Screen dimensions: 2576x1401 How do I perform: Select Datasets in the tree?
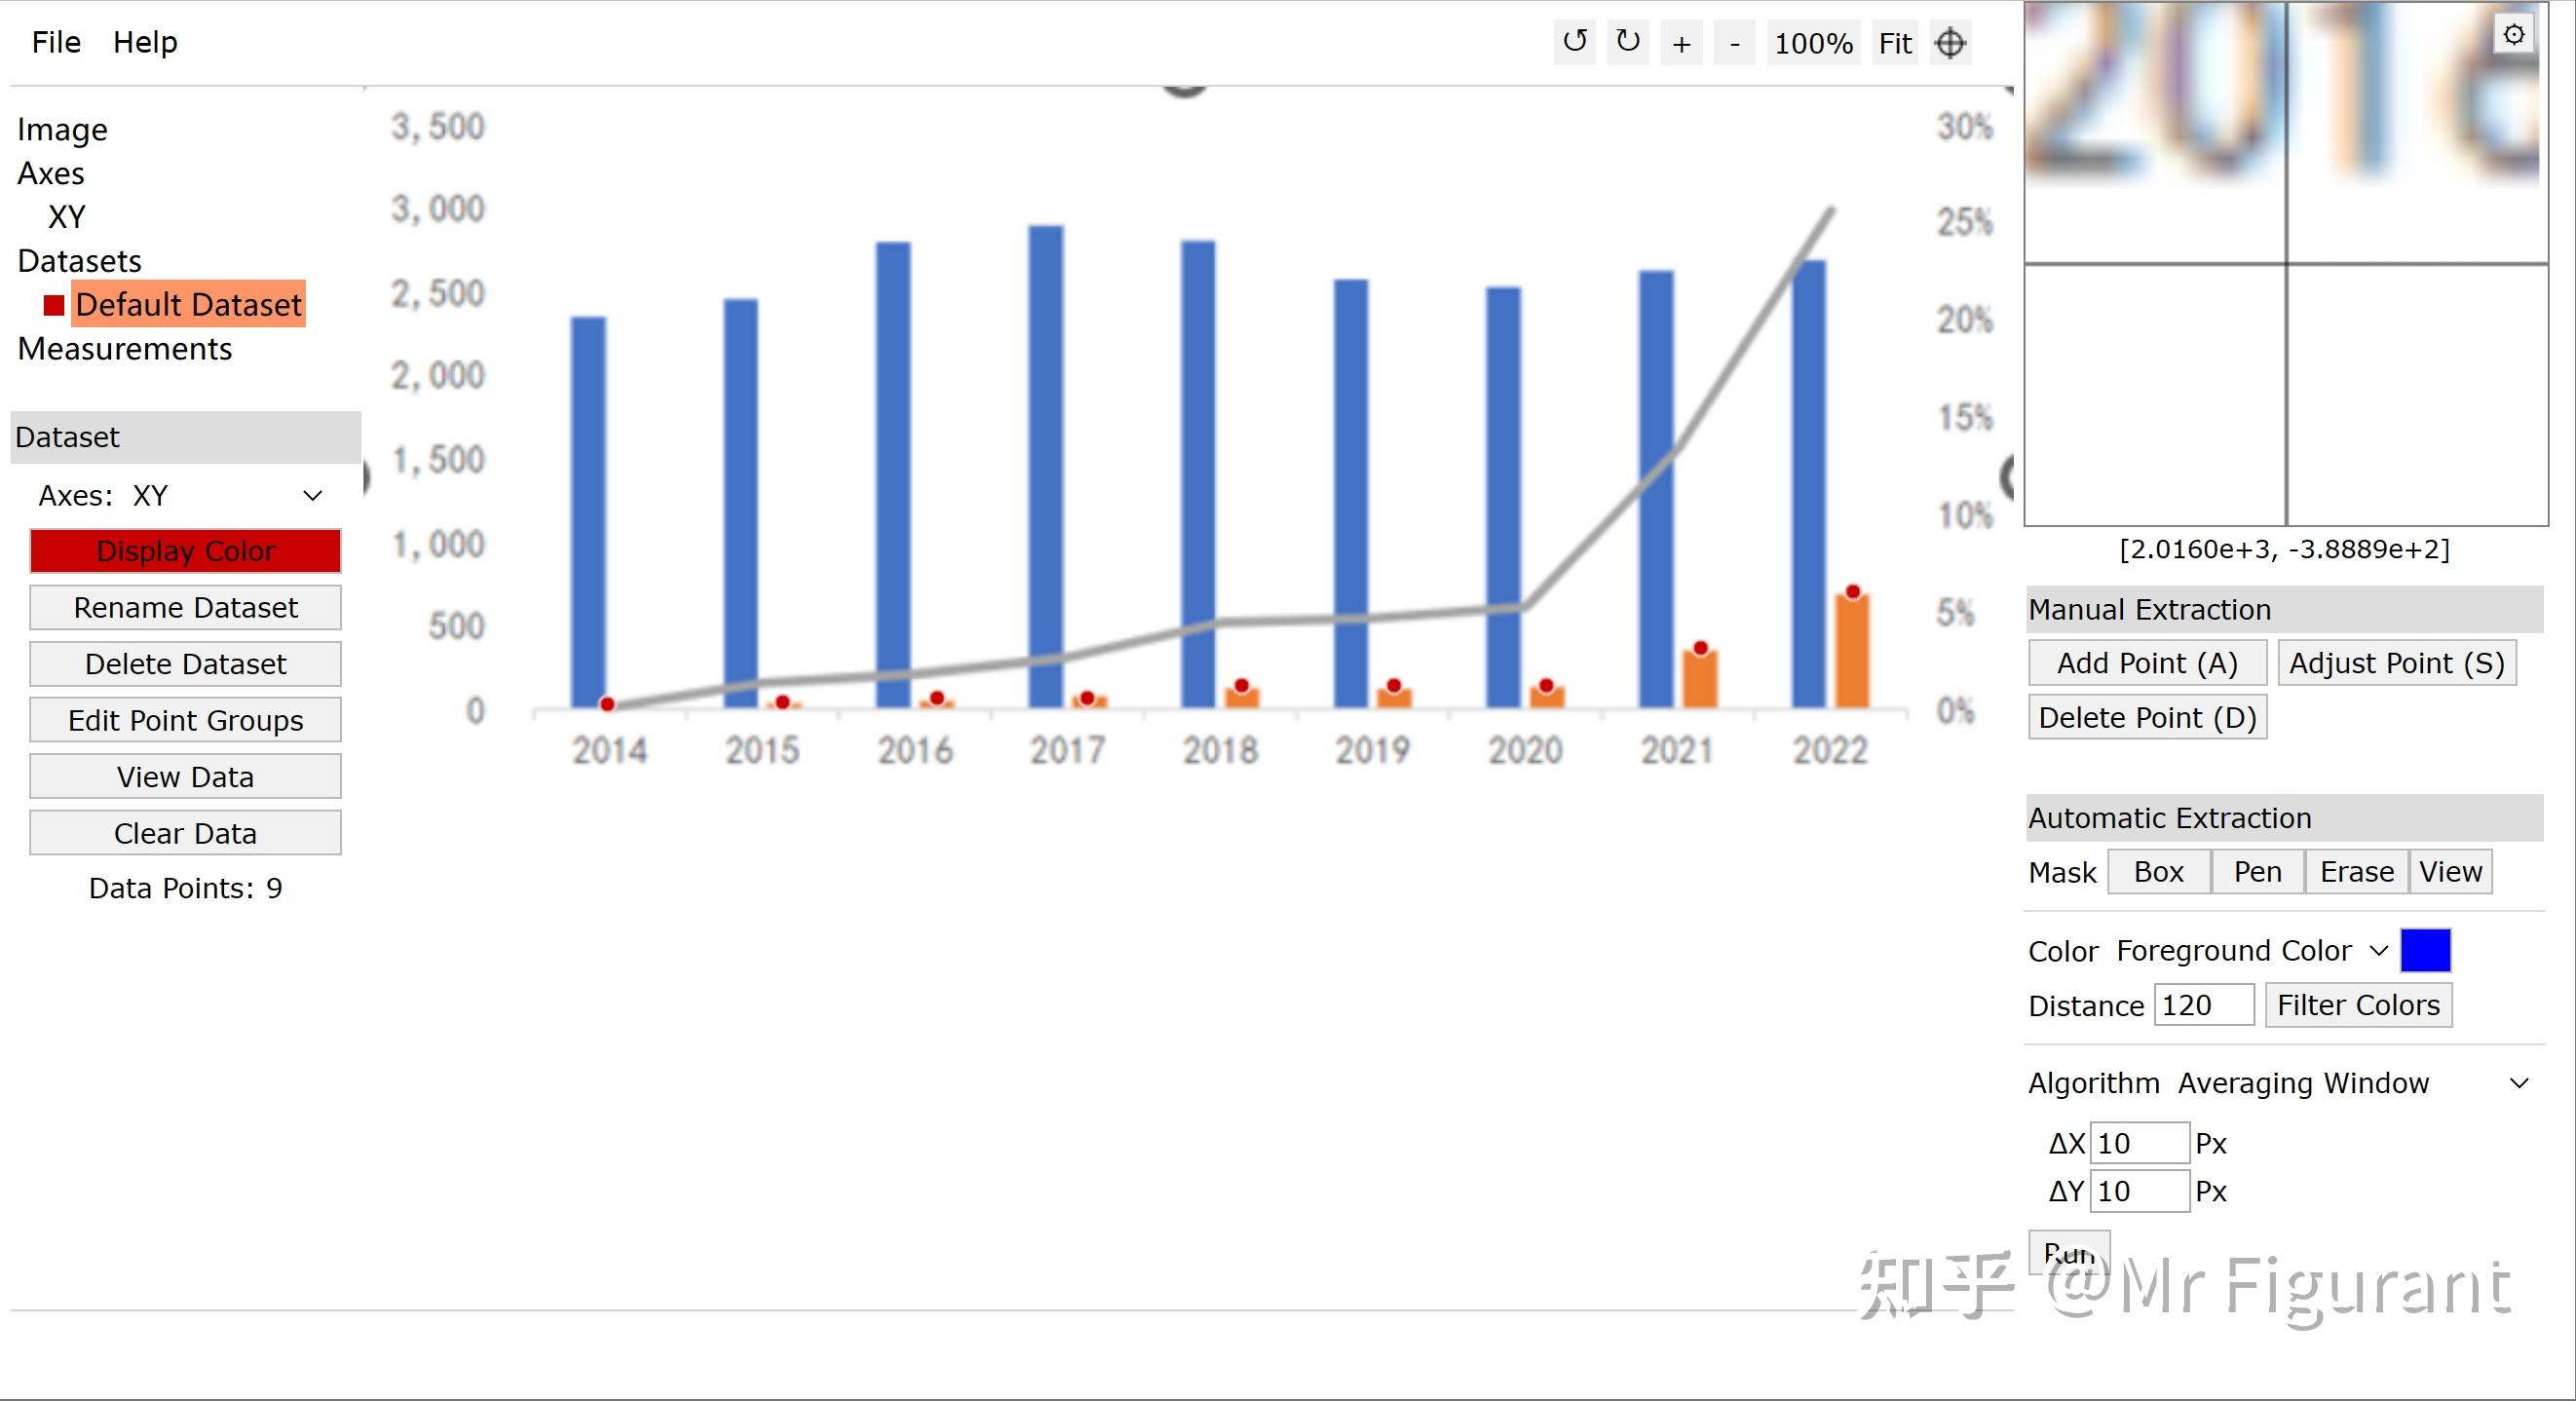click(x=80, y=261)
